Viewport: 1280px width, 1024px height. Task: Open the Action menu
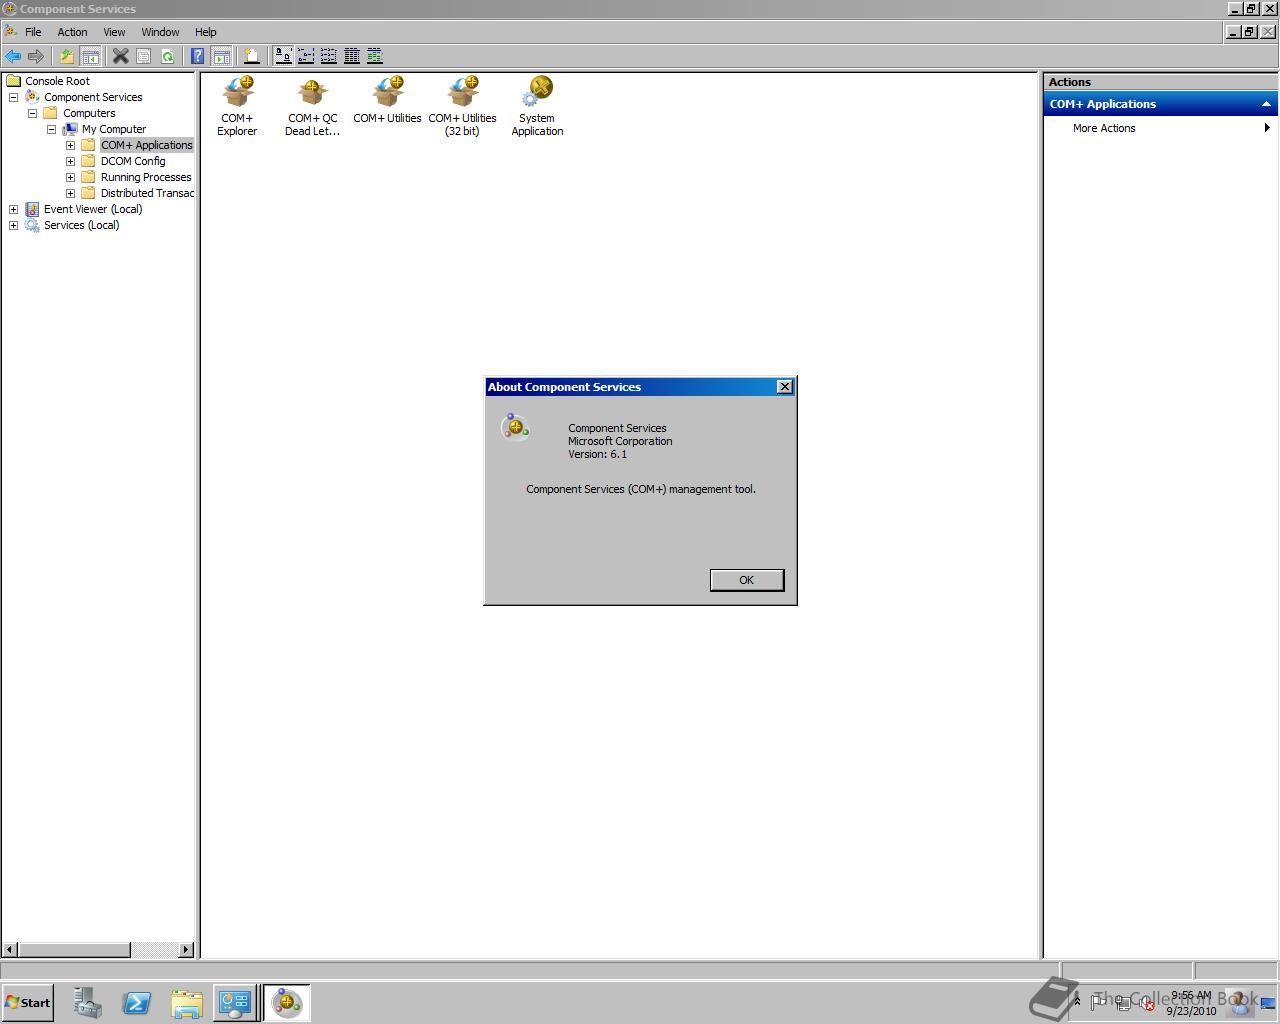tap(72, 32)
